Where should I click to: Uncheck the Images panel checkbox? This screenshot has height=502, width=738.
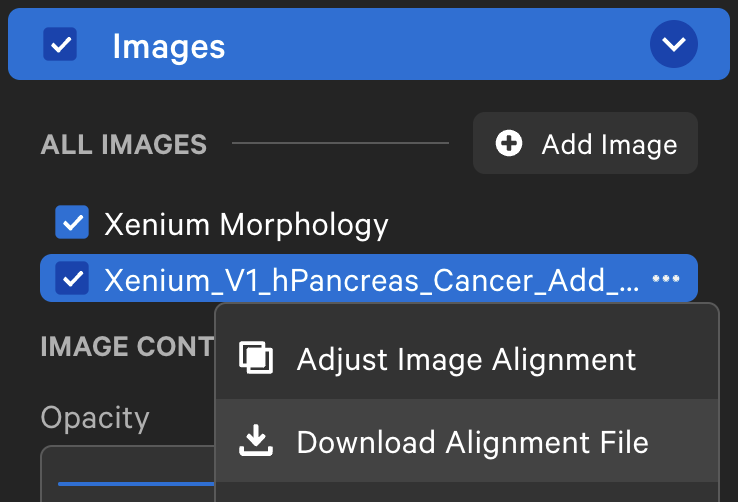click(x=60, y=44)
